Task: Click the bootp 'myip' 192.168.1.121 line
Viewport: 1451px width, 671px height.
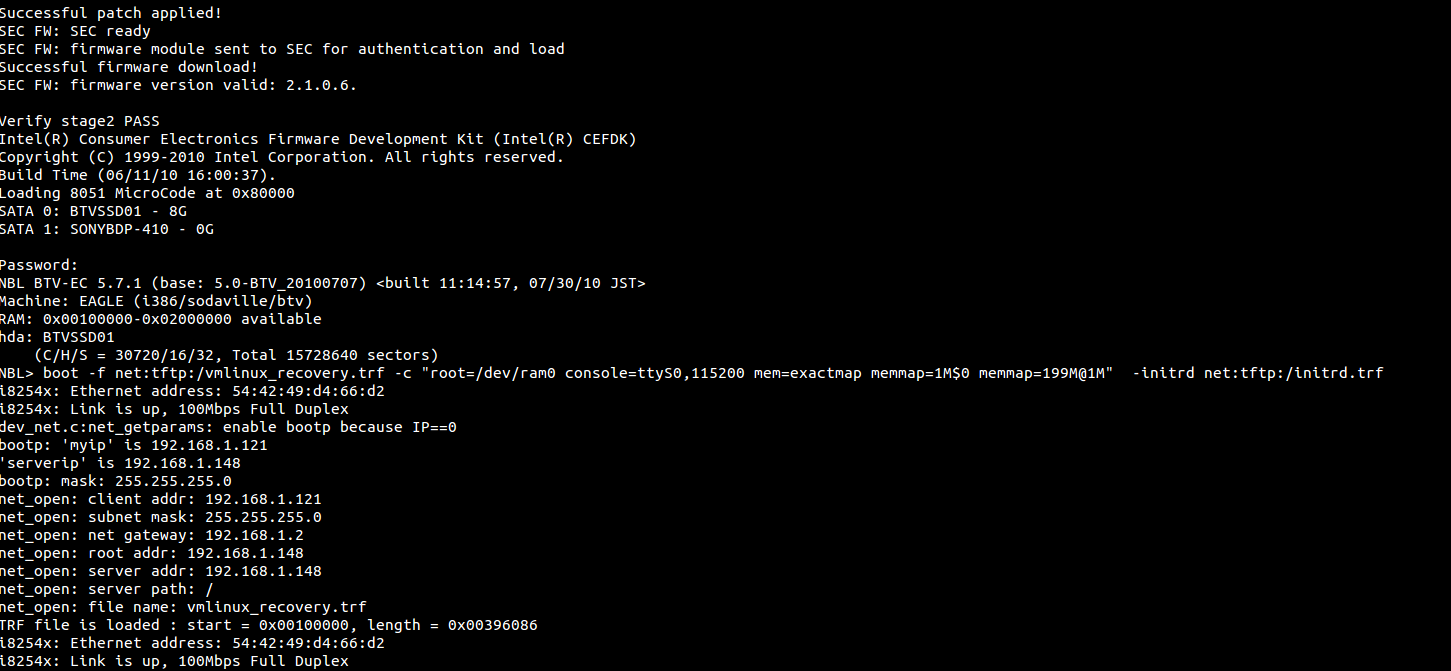Action: click(134, 445)
